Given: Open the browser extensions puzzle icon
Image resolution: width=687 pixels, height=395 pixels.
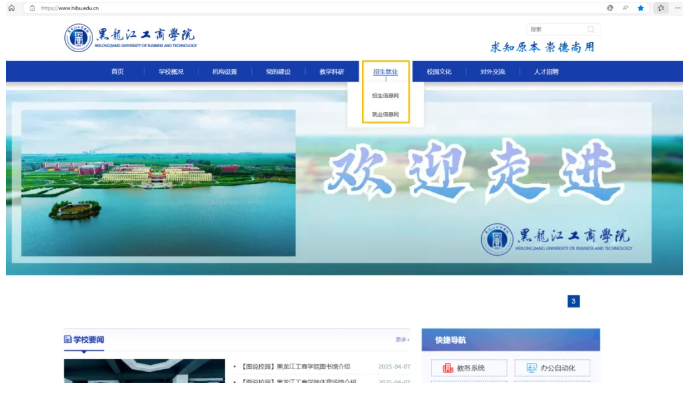Looking at the screenshot, I should point(661,8).
